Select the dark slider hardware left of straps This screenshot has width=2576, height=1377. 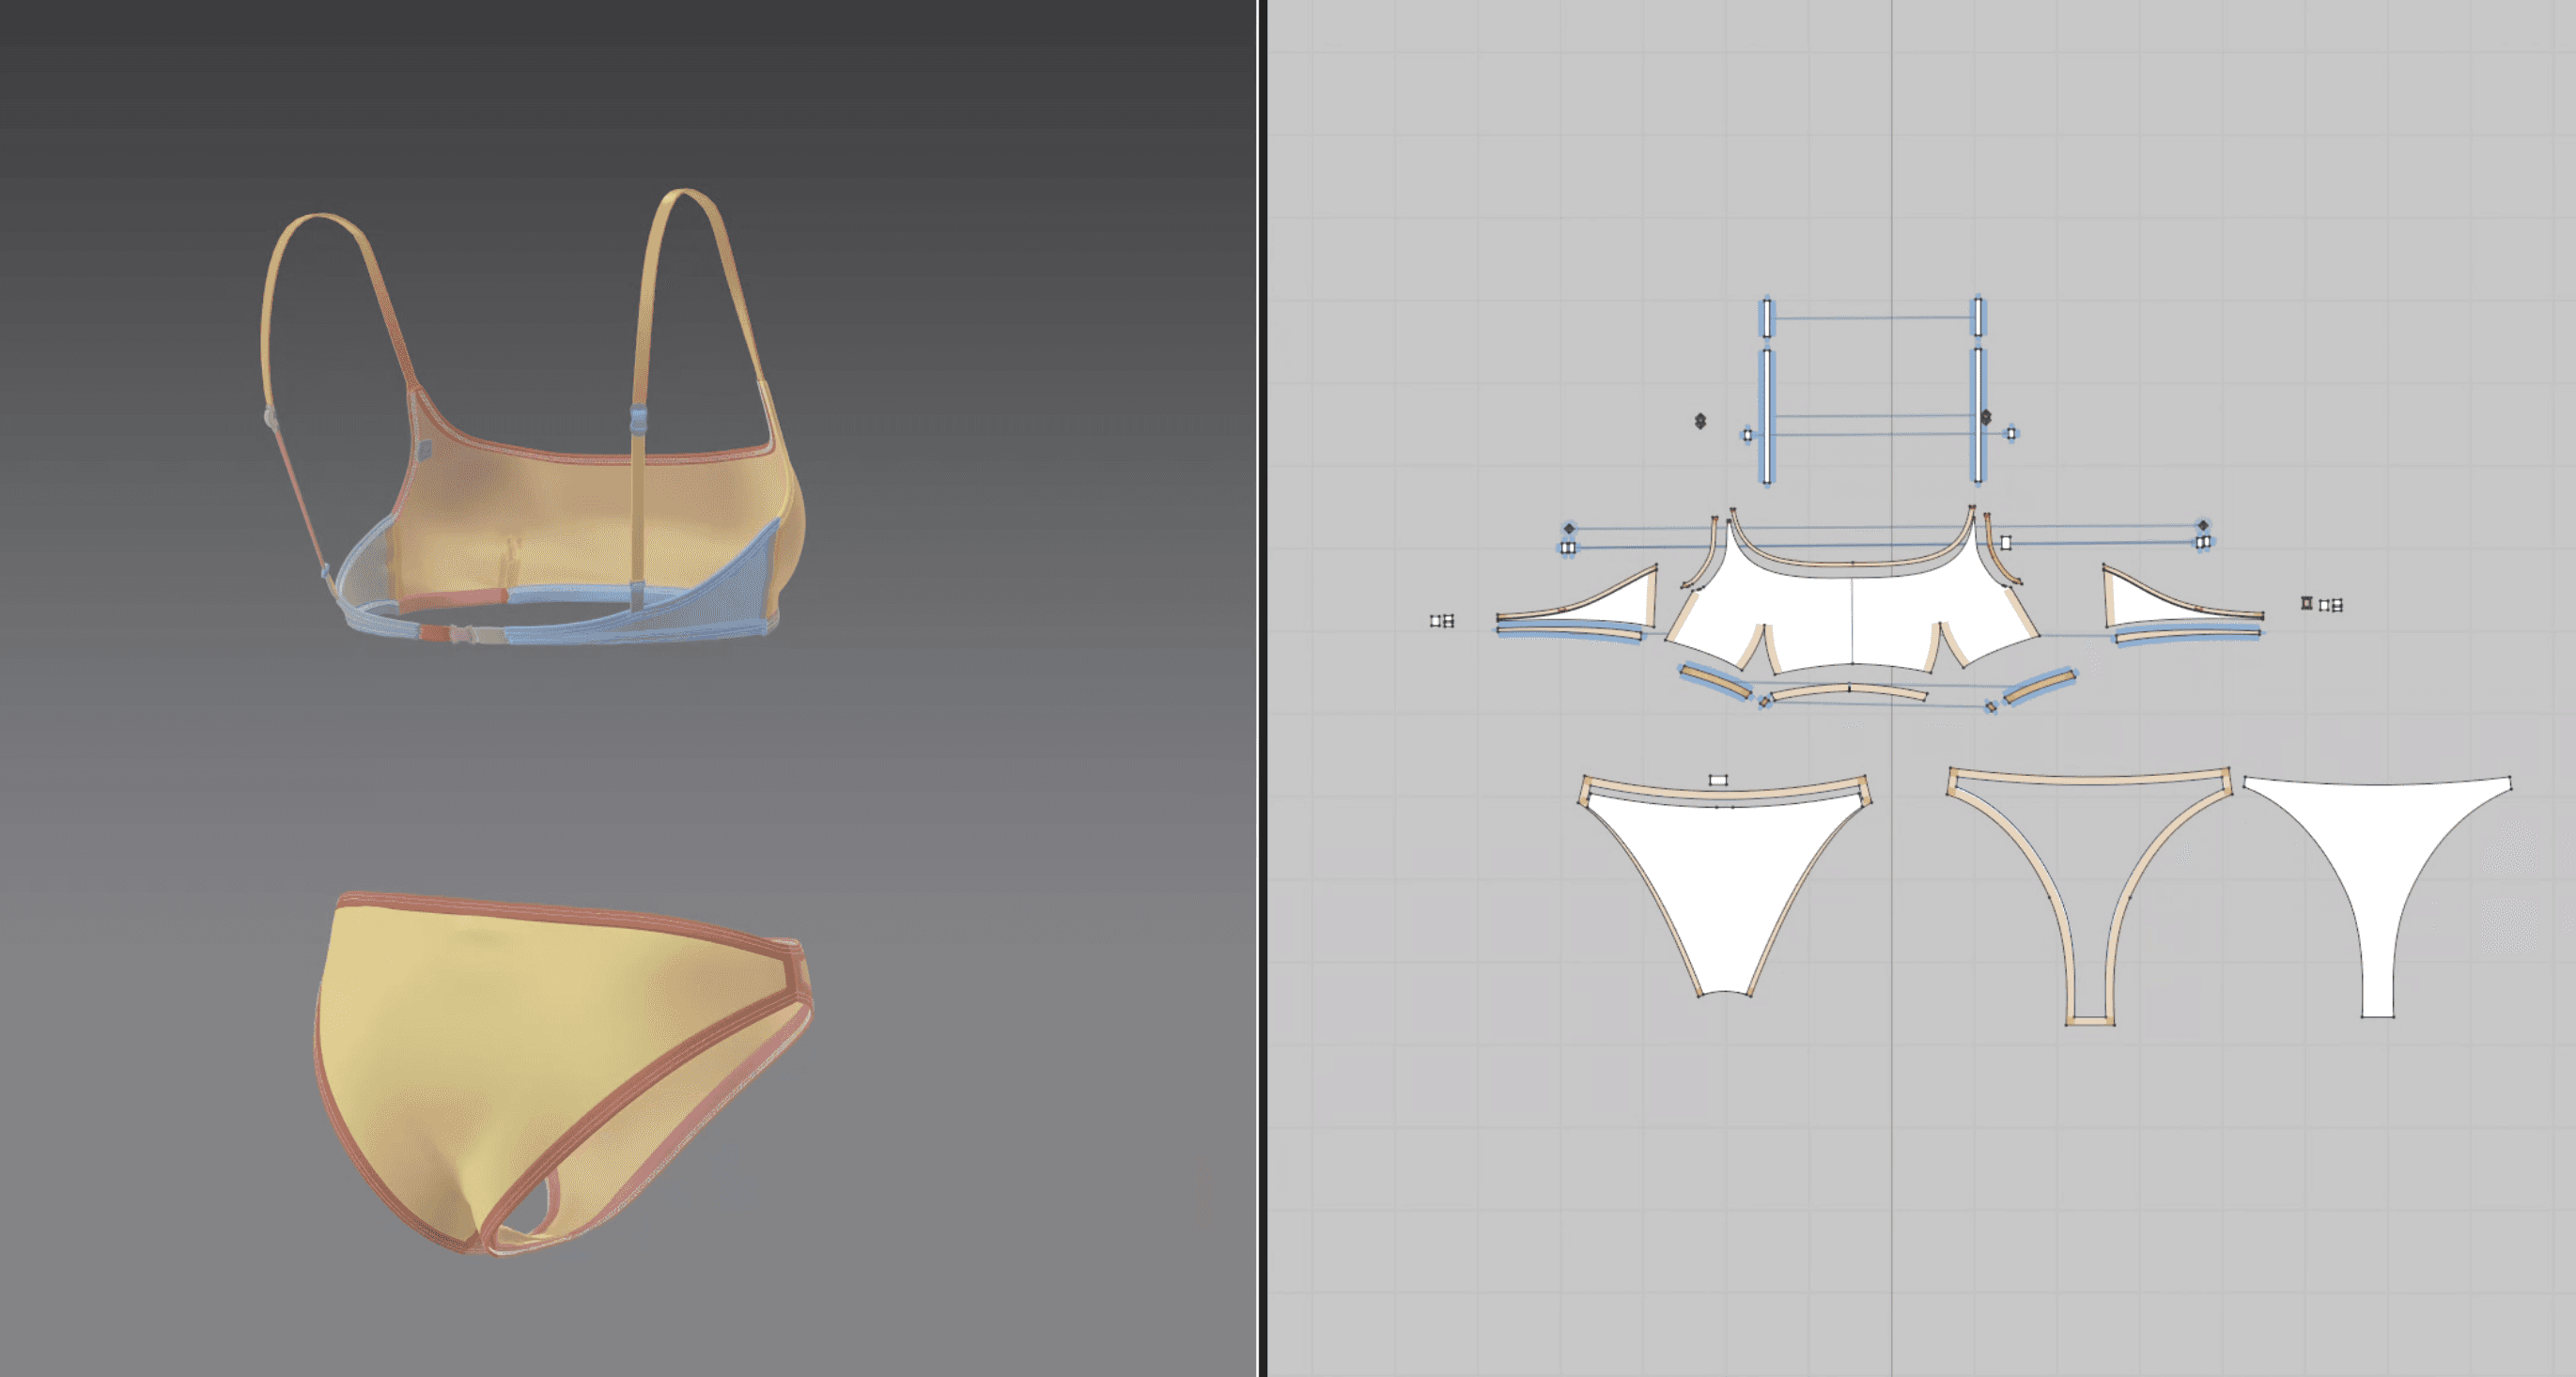1700,421
